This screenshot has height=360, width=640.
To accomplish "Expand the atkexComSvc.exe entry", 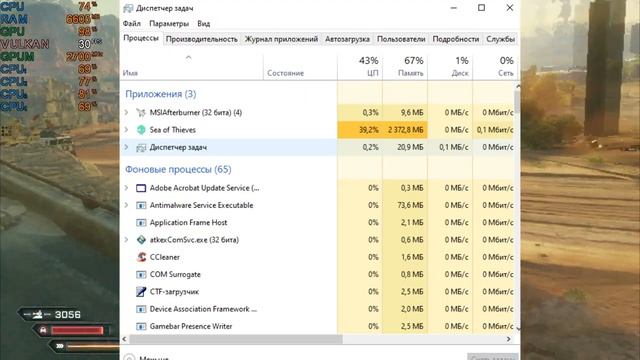I will 127,240.
